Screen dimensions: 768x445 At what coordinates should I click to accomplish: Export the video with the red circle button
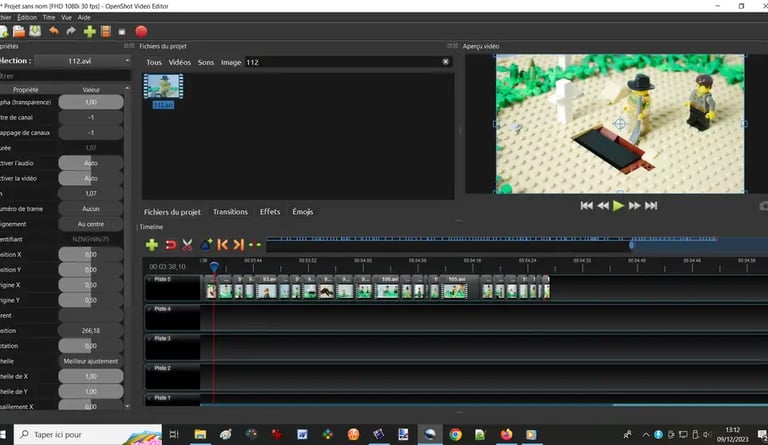coord(141,31)
